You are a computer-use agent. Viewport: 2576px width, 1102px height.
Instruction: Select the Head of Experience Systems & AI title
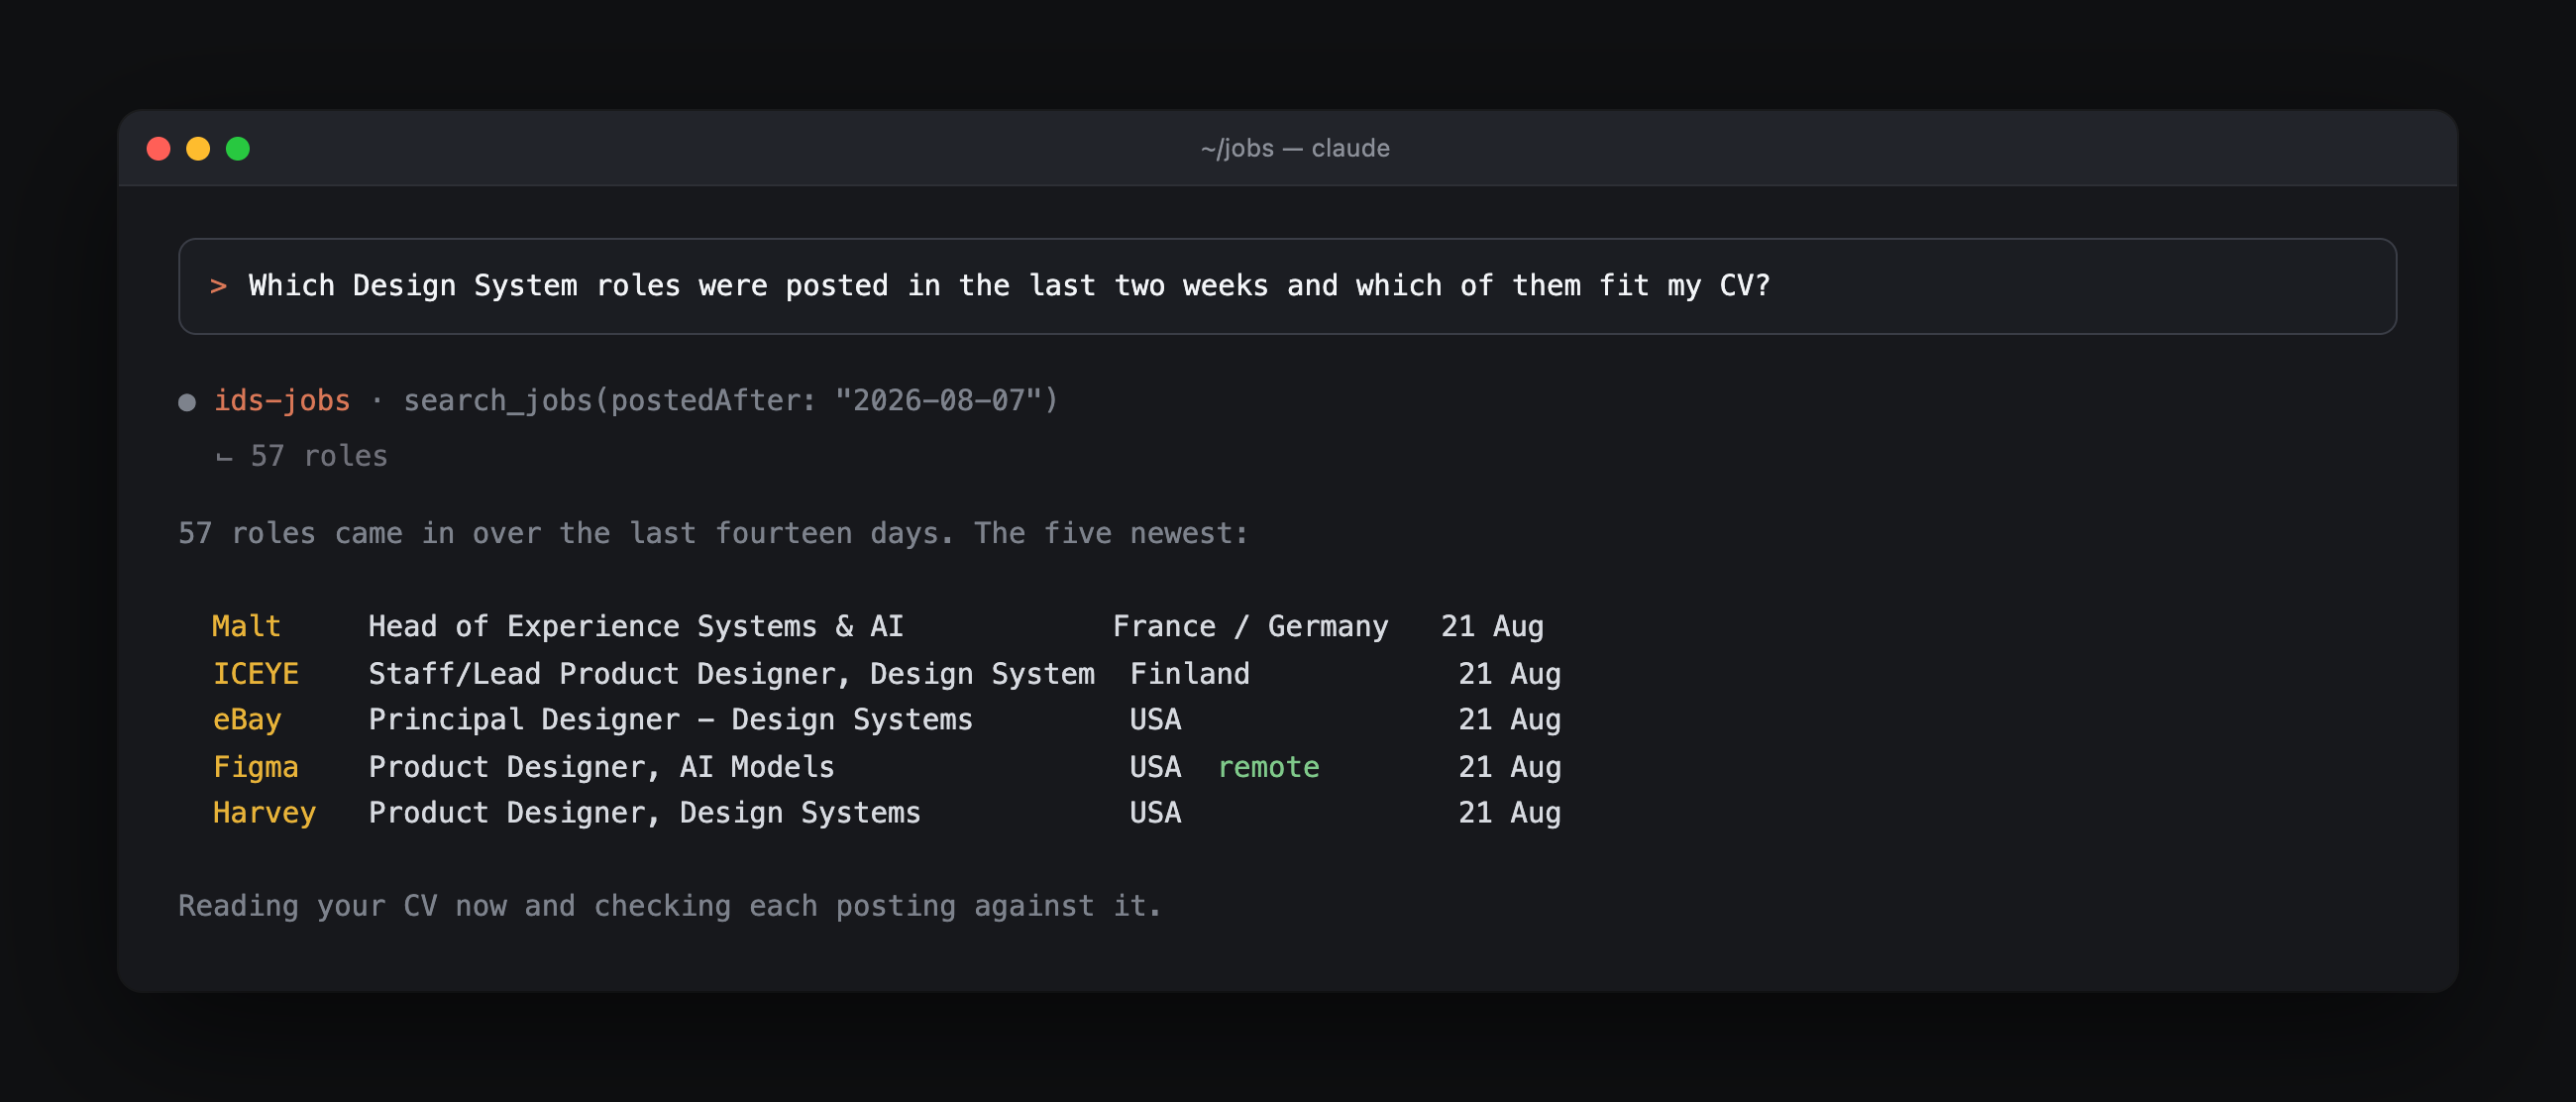(x=635, y=626)
